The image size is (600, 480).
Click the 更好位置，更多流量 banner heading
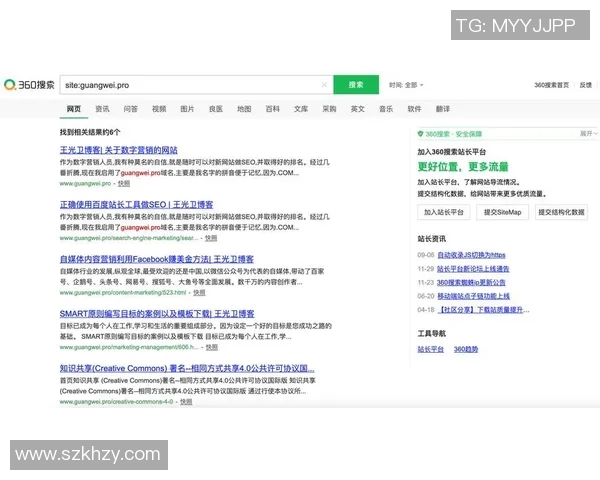(x=463, y=167)
